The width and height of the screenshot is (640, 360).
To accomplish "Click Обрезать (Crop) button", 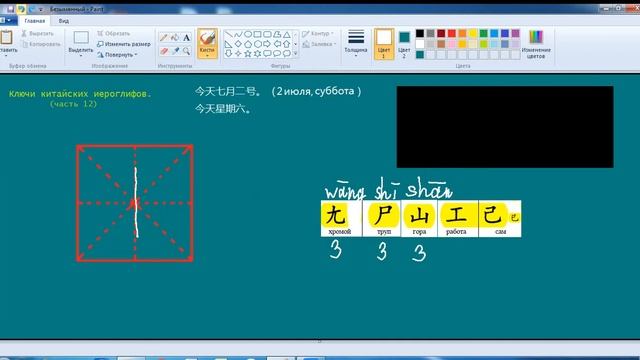I will click(113, 33).
